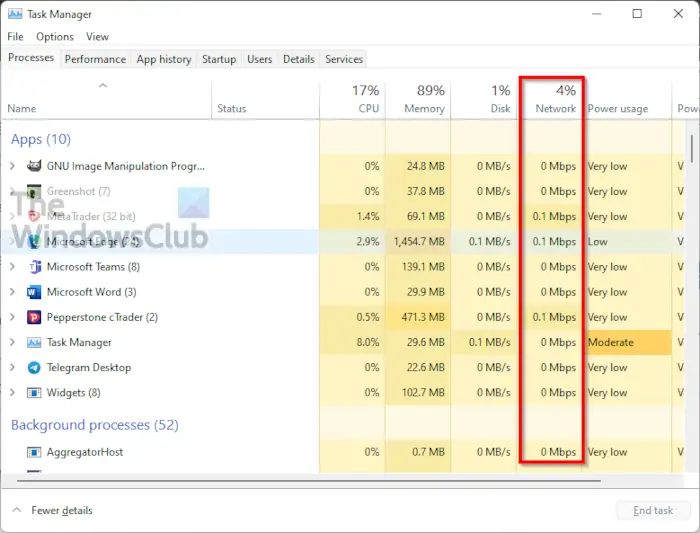Switch to the Details tab

point(299,59)
